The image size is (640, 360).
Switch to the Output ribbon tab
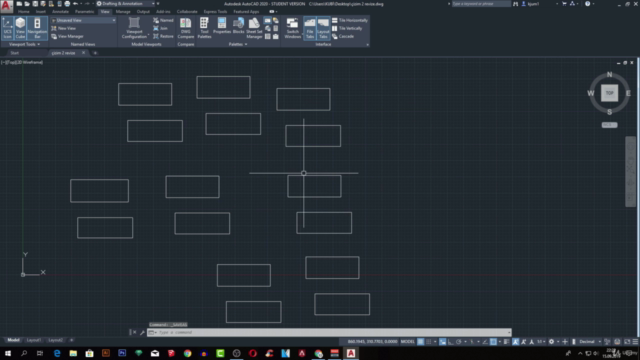[143, 12]
